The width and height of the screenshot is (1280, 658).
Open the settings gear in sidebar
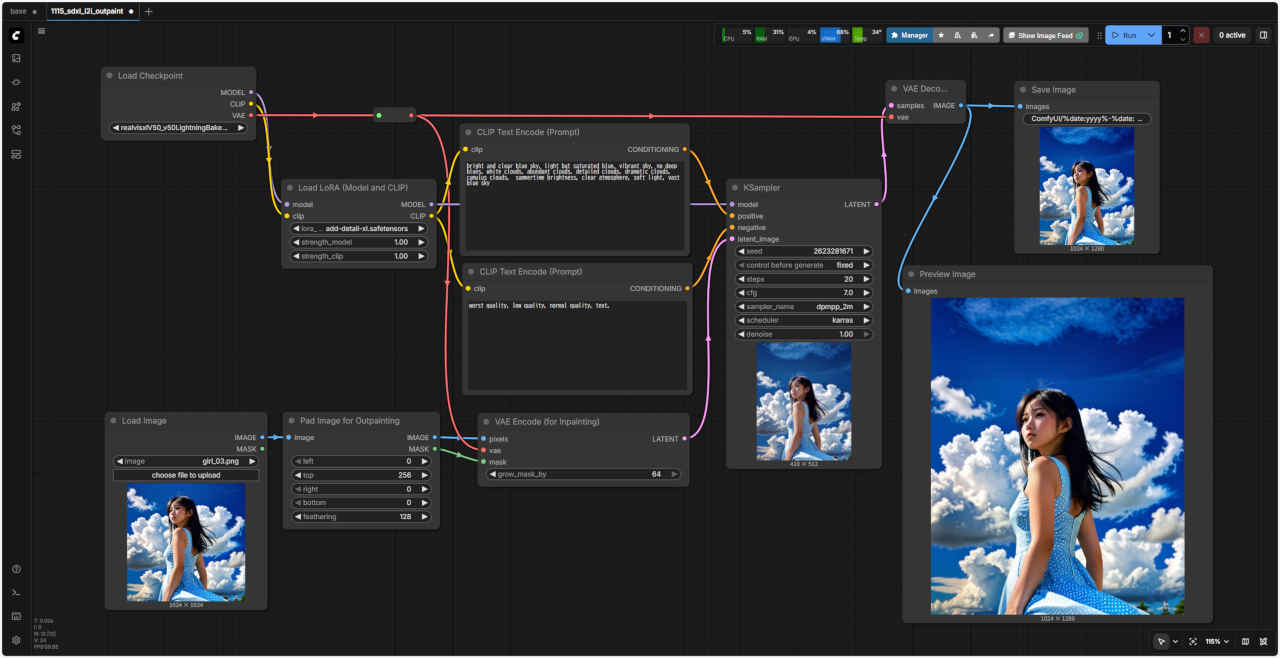pos(16,640)
